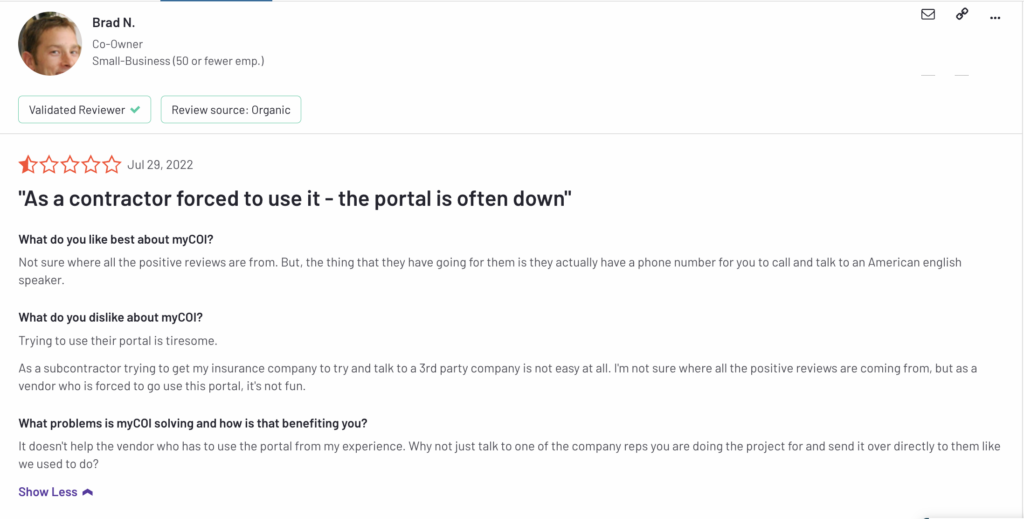Click the Review source: Organic badge
The height and width of the screenshot is (519, 1024).
[231, 110]
